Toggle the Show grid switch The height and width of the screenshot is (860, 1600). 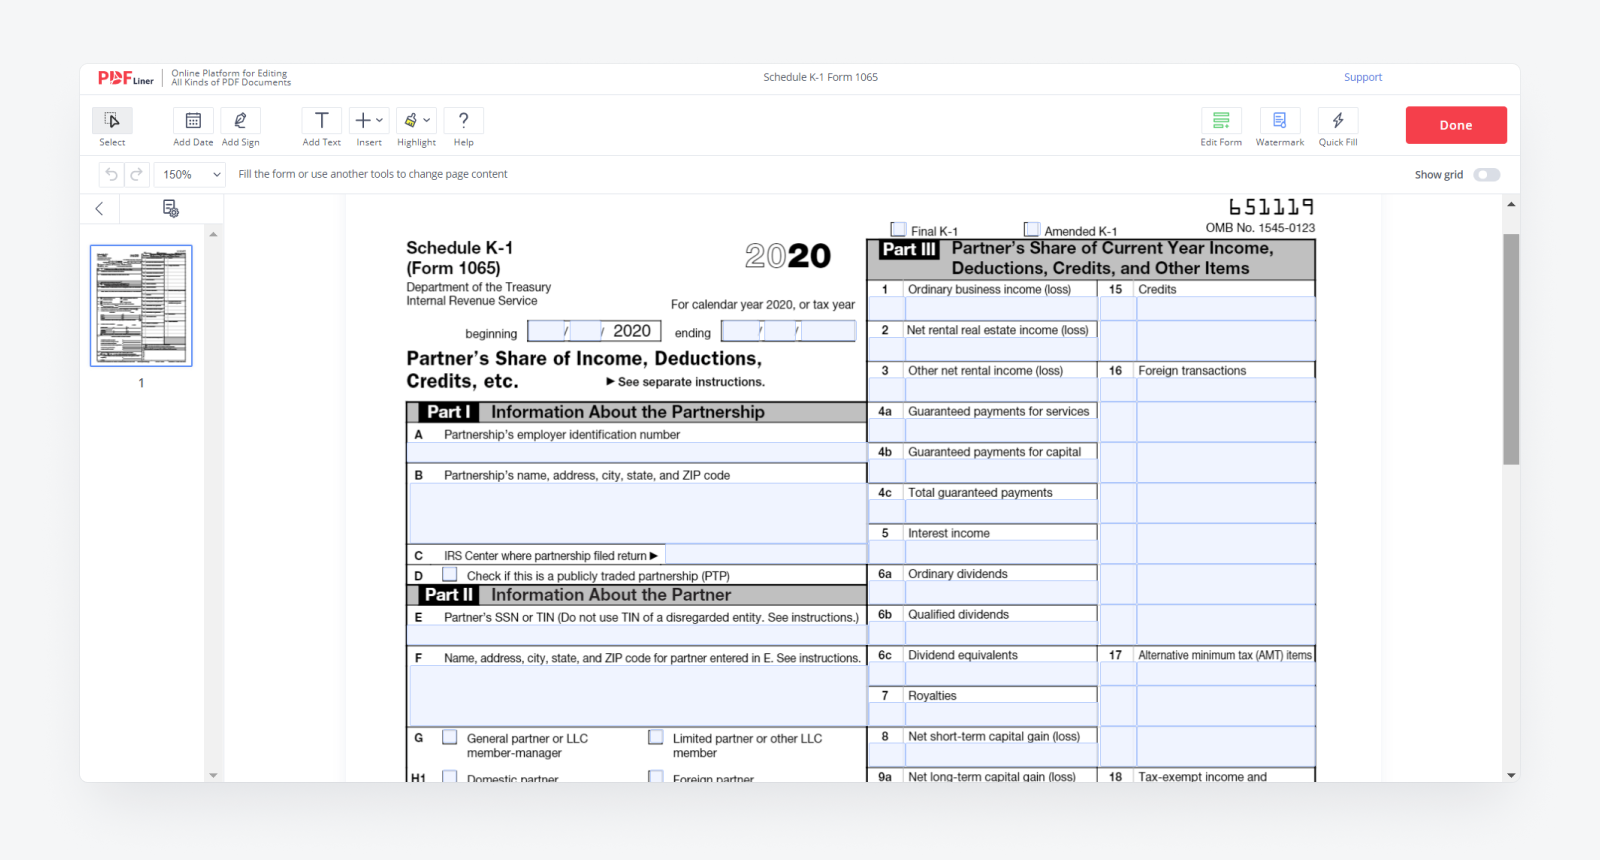click(x=1487, y=174)
